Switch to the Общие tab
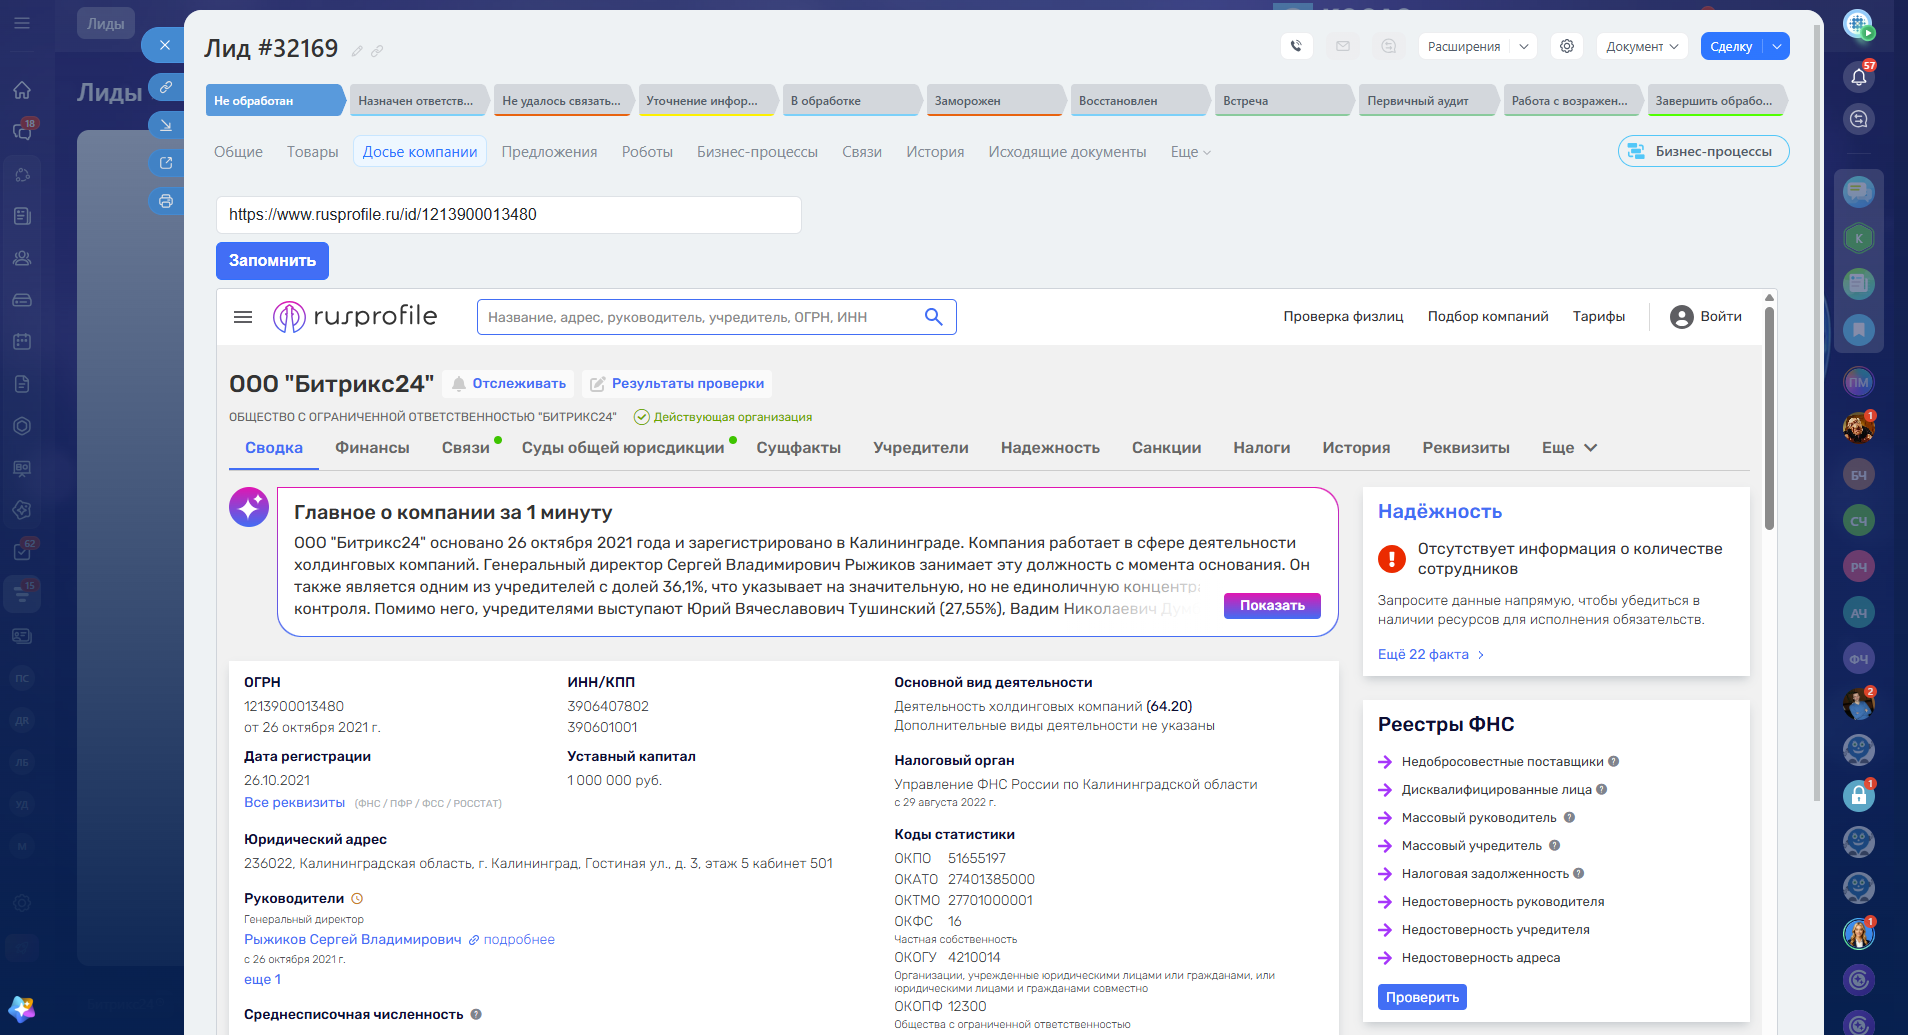This screenshot has height=1035, width=1908. pyautogui.click(x=238, y=152)
